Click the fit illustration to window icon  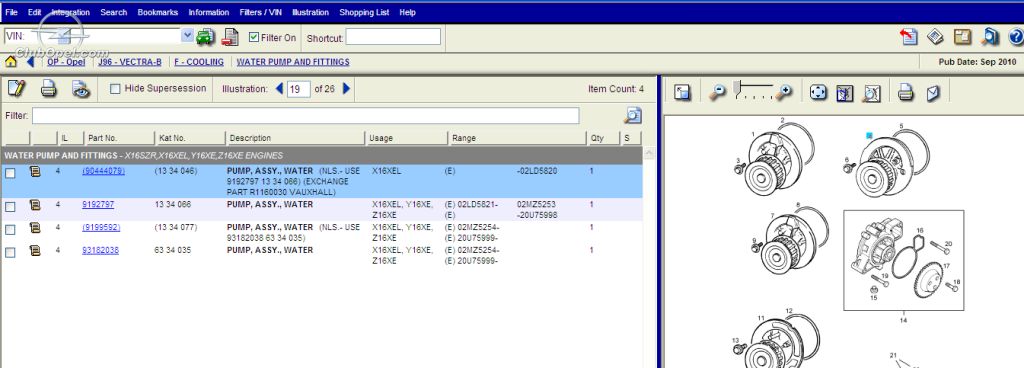[844, 93]
